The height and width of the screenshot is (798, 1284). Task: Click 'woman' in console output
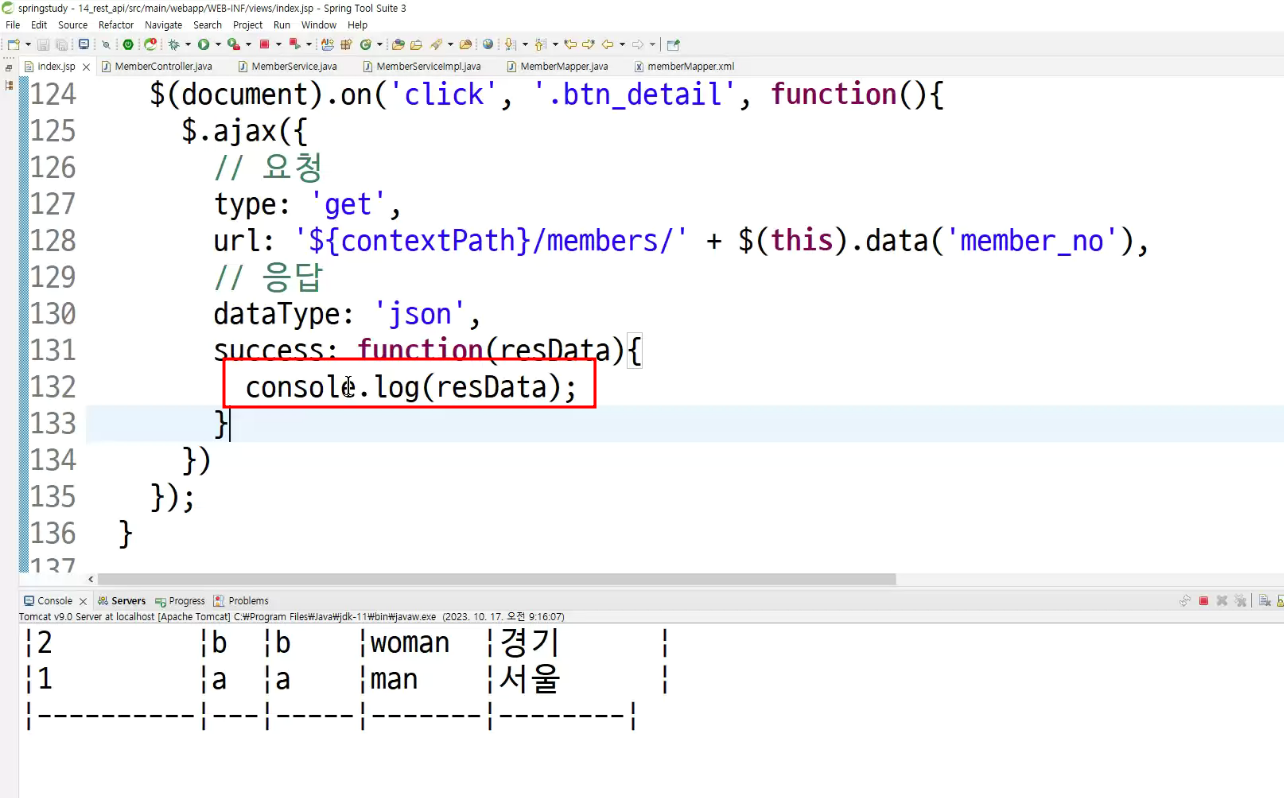coord(410,643)
